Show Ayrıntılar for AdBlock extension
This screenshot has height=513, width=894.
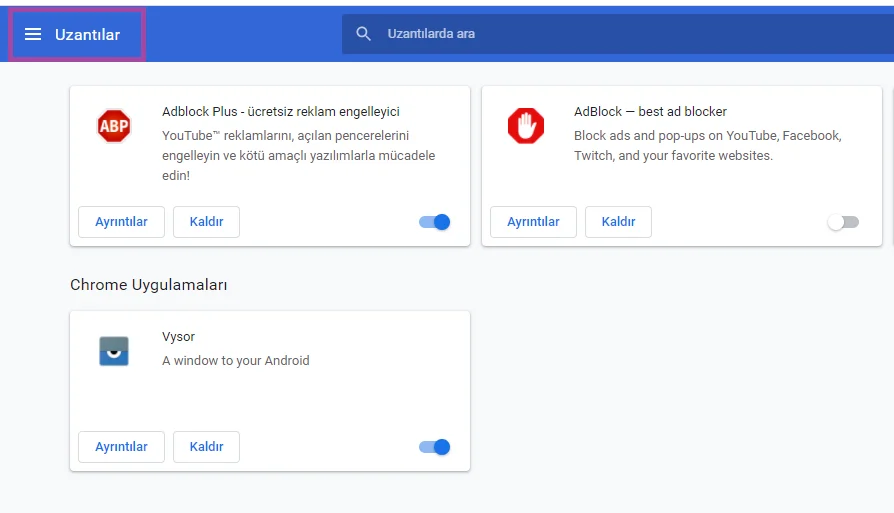coord(533,222)
